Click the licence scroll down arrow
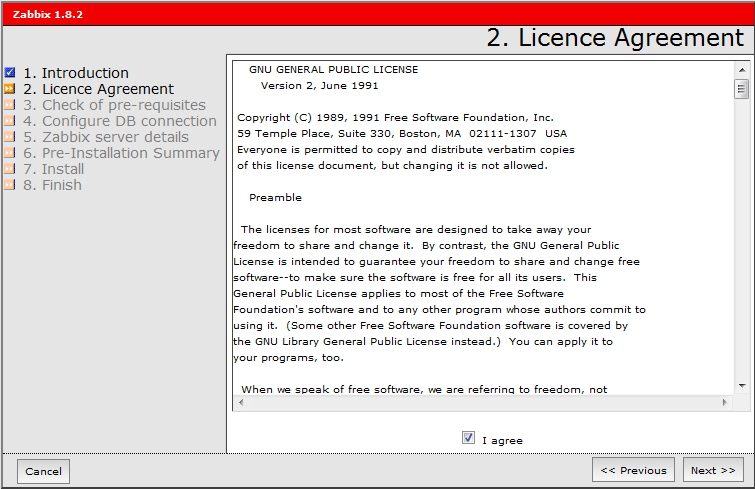Screen dimensions: 755x489 coord(741,386)
